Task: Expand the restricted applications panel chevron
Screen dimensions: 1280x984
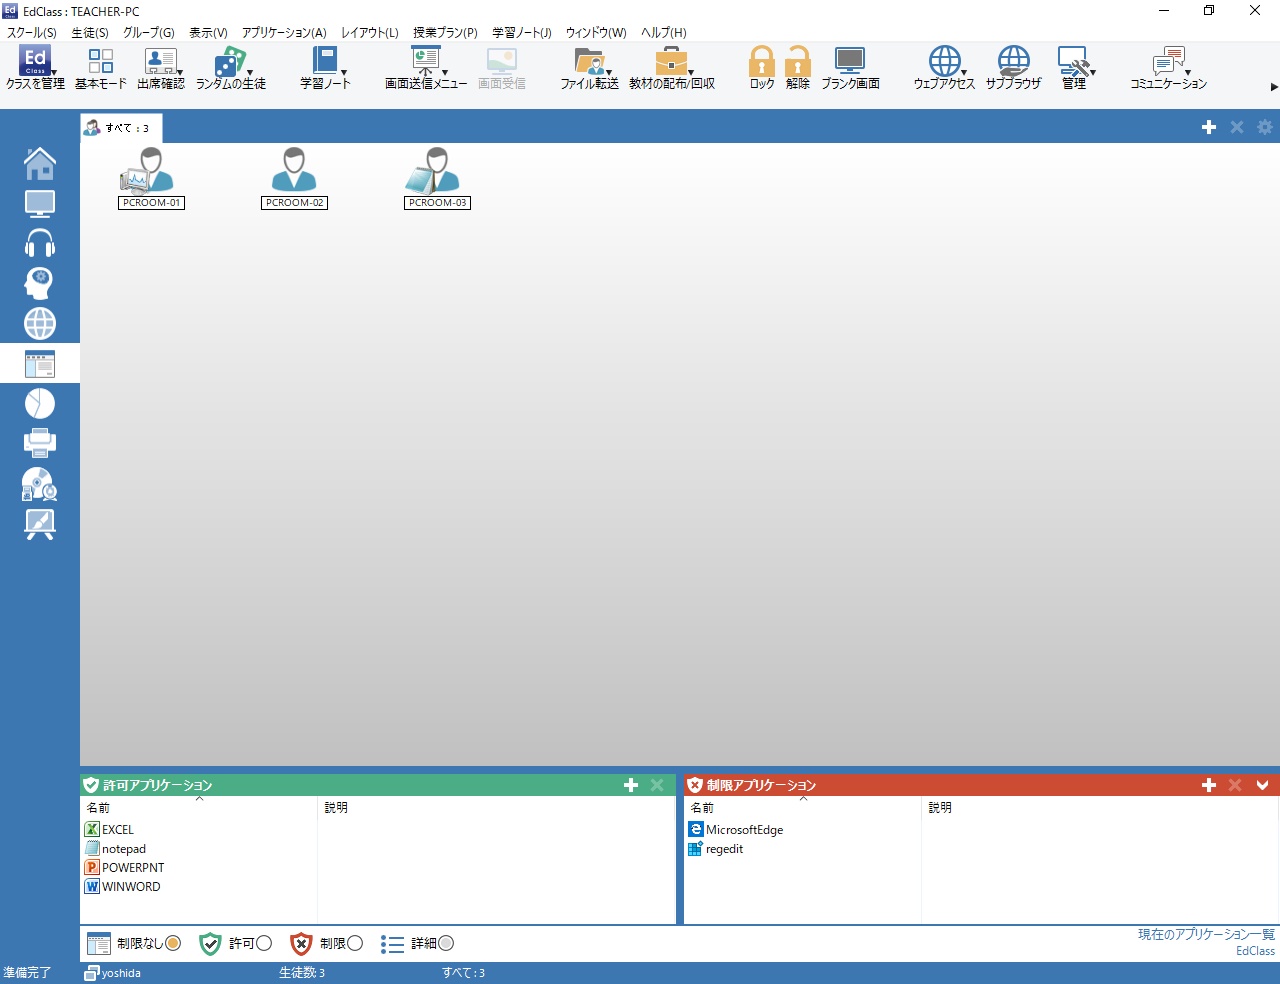Action: 1262,785
